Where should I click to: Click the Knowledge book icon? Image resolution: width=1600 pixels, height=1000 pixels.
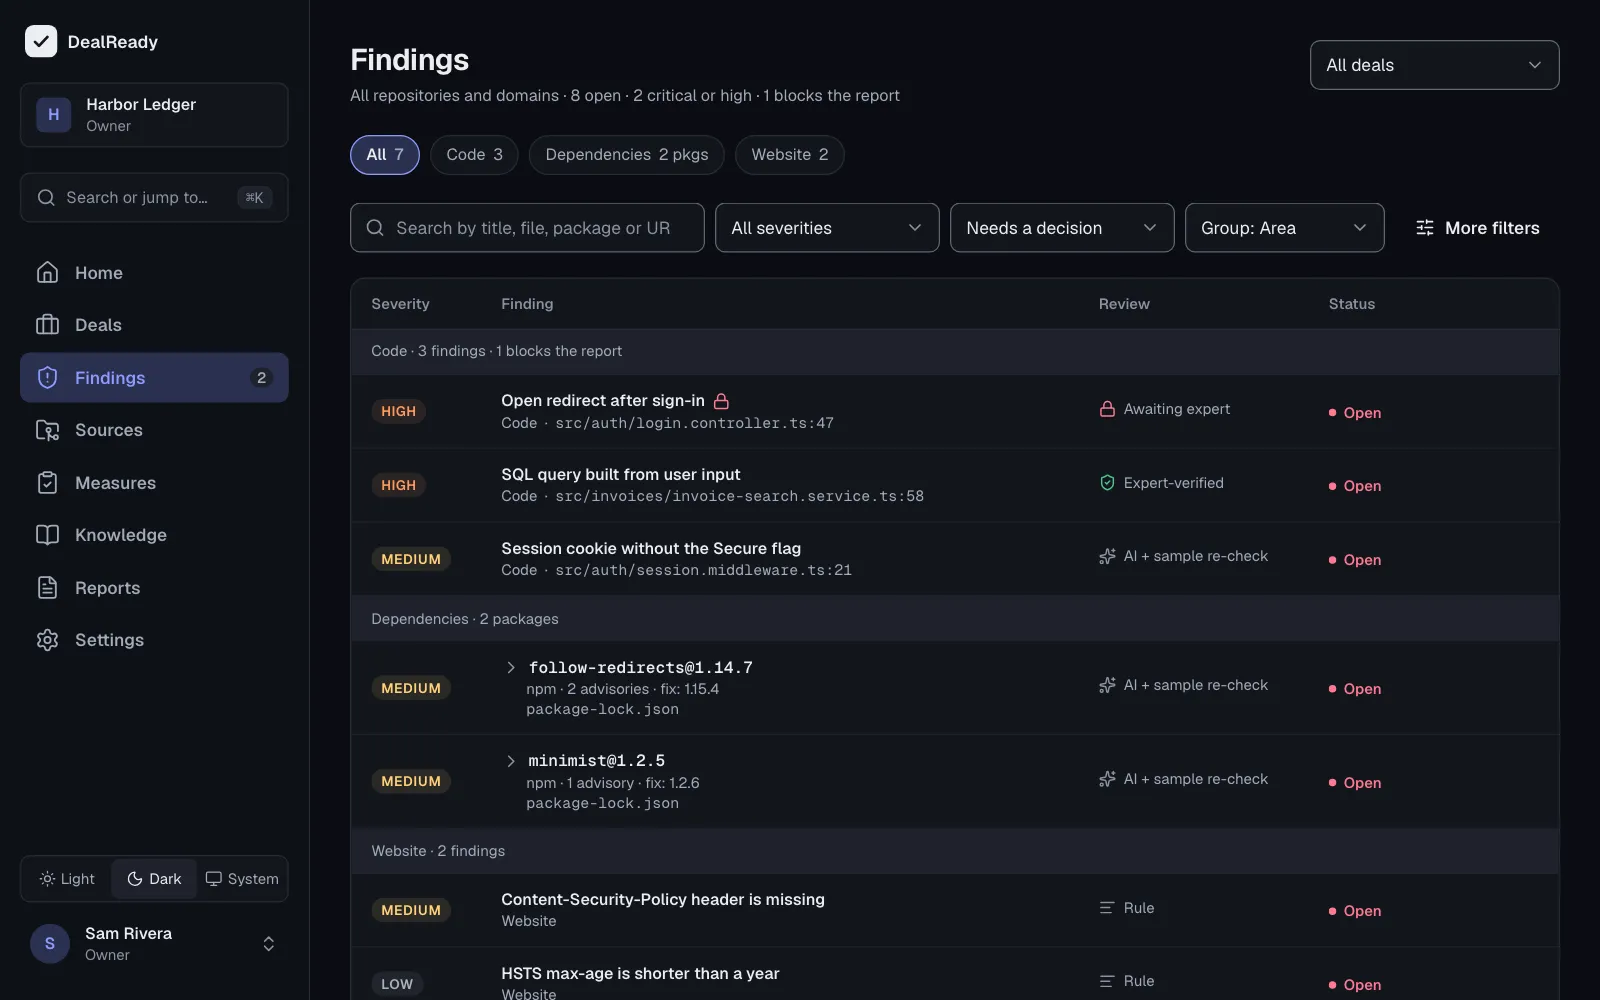pos(47,535)
